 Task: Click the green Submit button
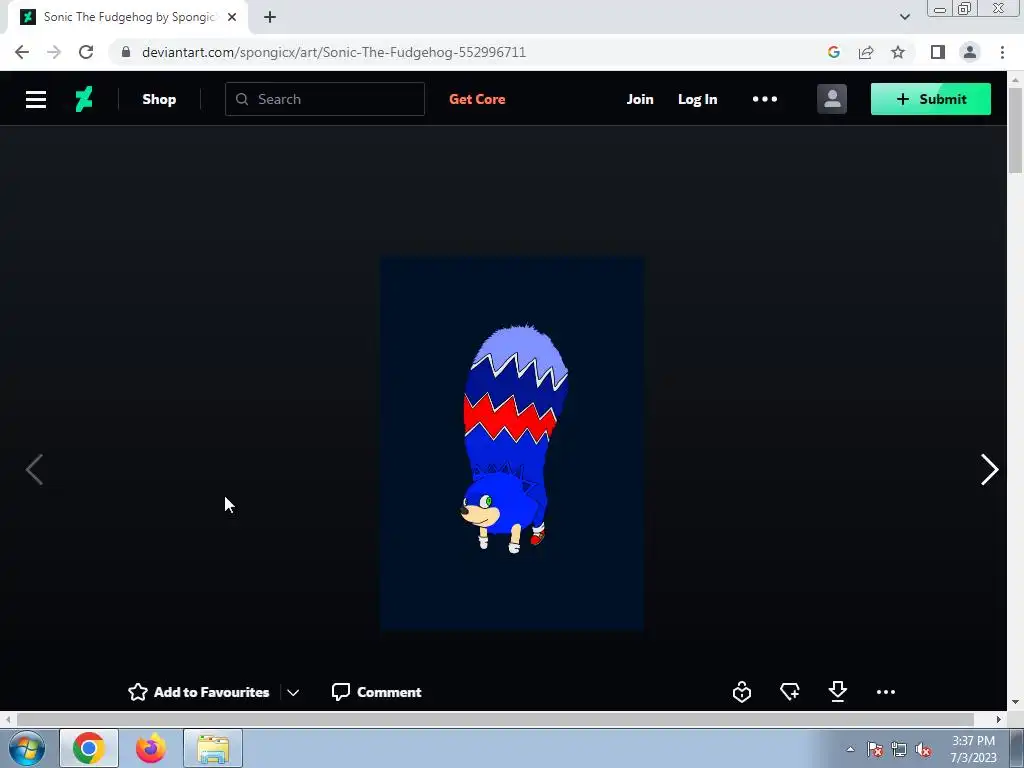point(931,99)
